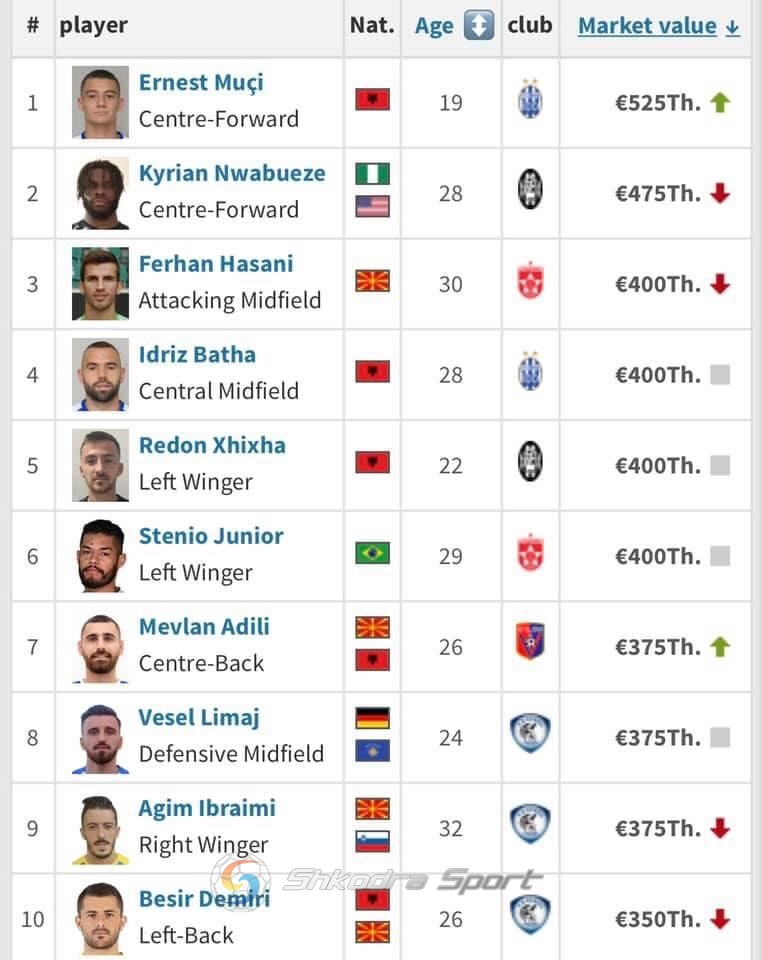Click Germany flag beside Vesel Limaj
The width and height of the screenshot is (762, 960).
(372, 718)
